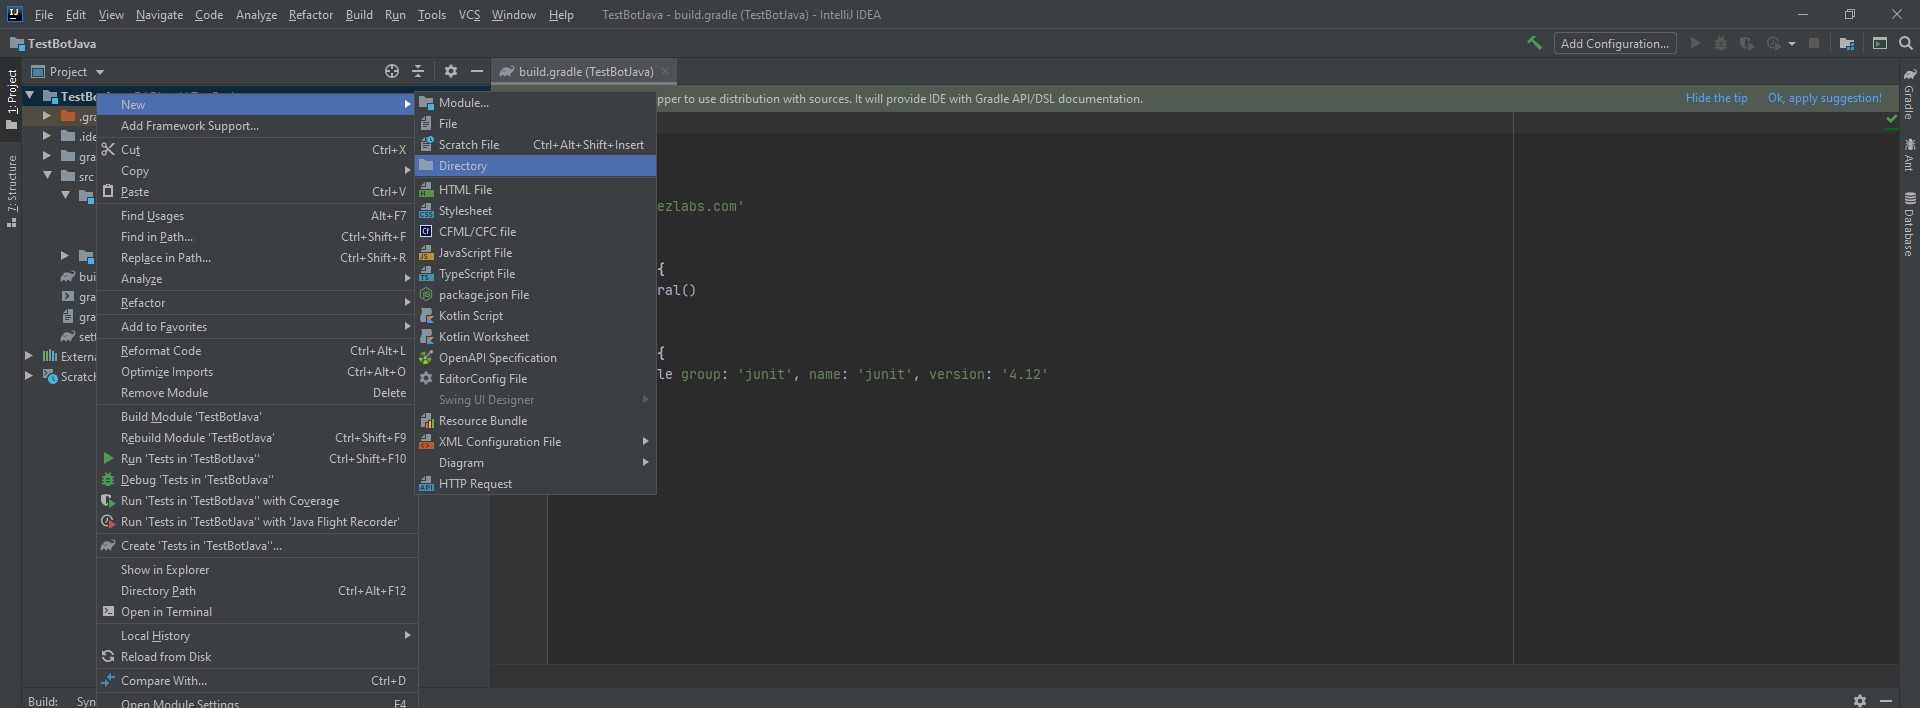Create a new CFML/CFC file

[536, 231]
